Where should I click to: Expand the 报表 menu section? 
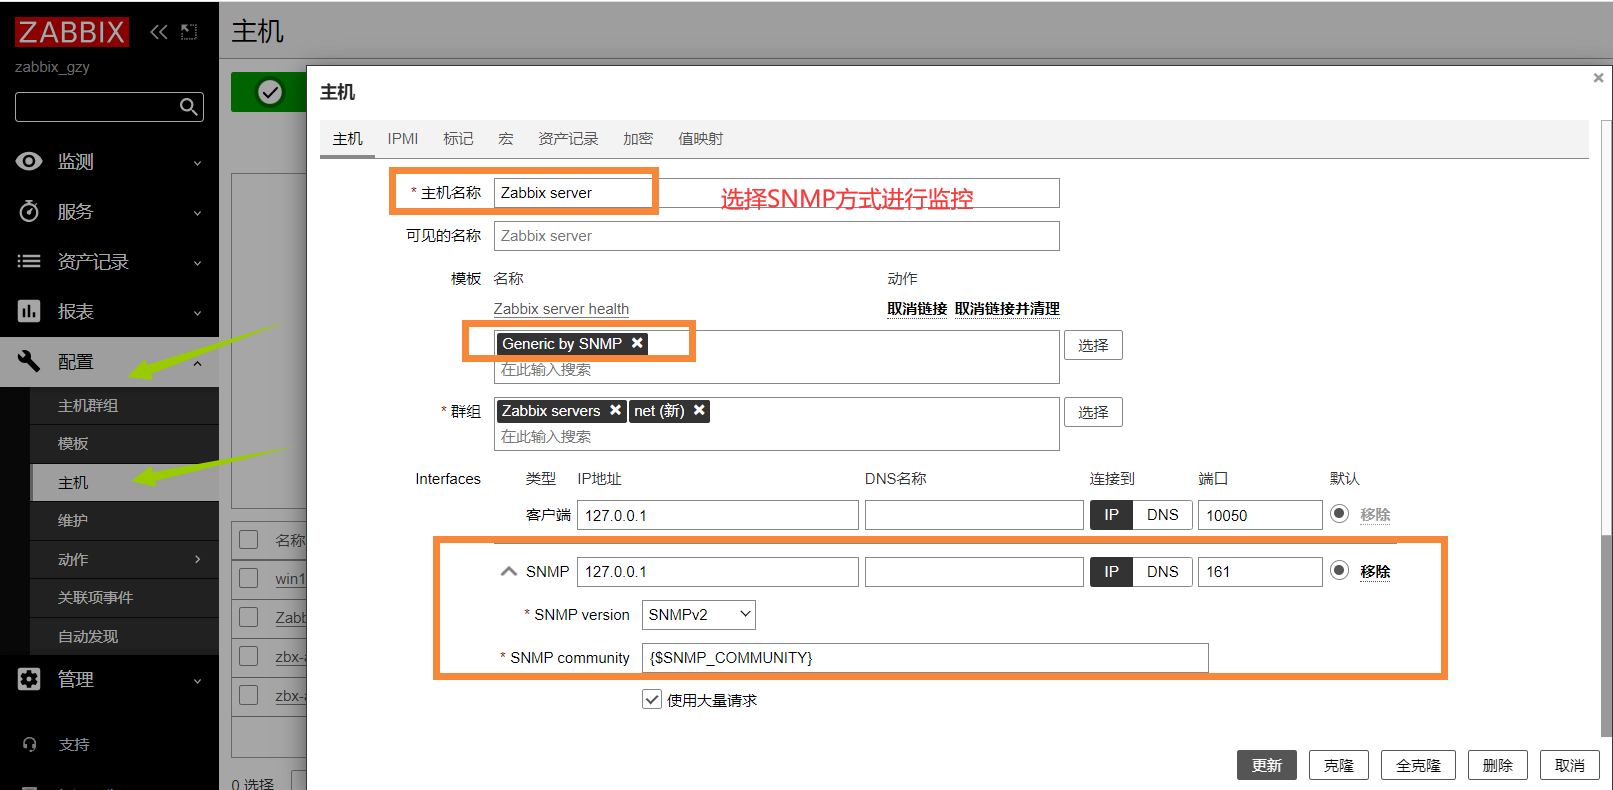[x=197, y=313]
